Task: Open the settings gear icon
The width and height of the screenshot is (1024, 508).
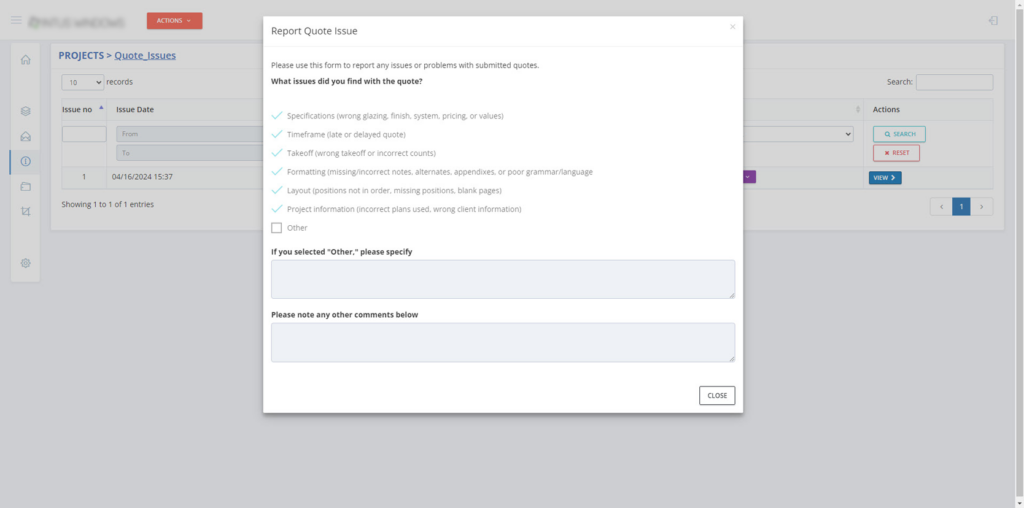Action: point(26,263)
